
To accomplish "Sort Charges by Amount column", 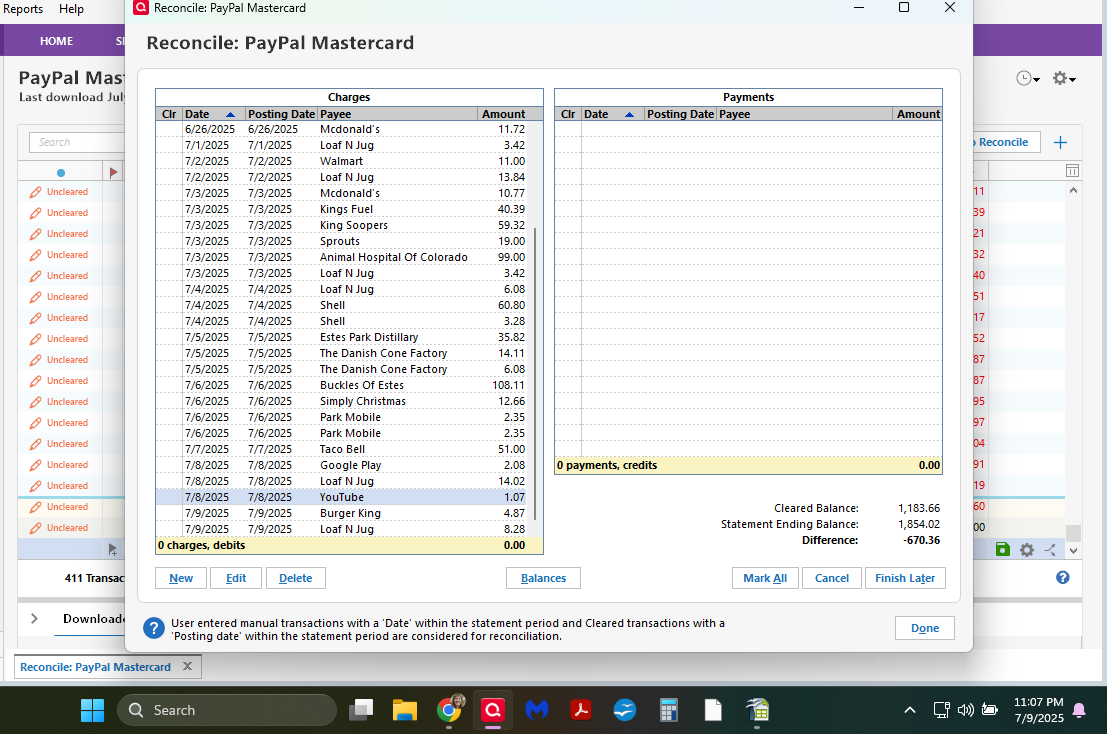I will 502,114.
